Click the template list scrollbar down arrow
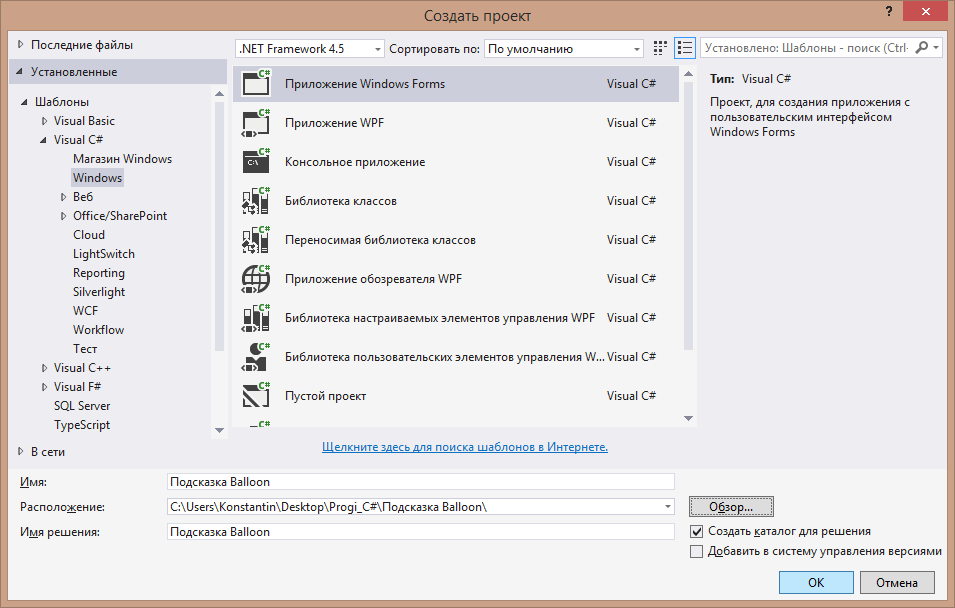This screenshot has width=955, height=608. 688,419
